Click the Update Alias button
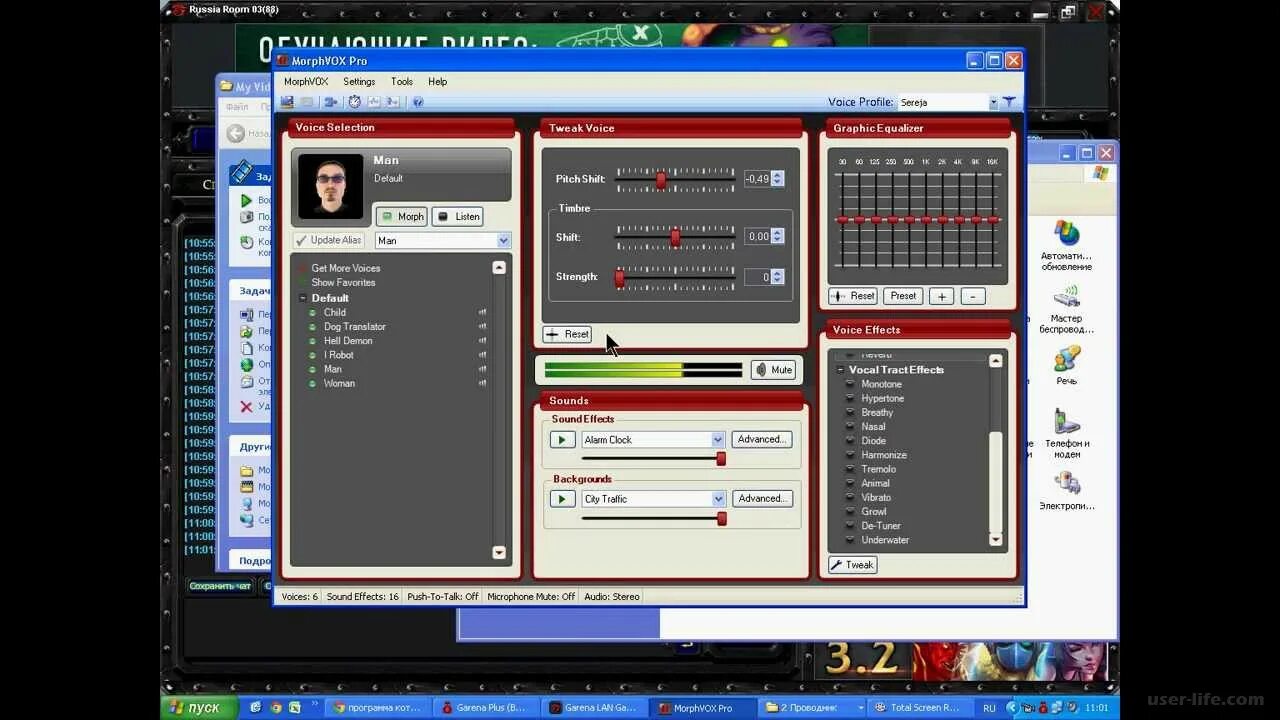 [x=329, y=240]
